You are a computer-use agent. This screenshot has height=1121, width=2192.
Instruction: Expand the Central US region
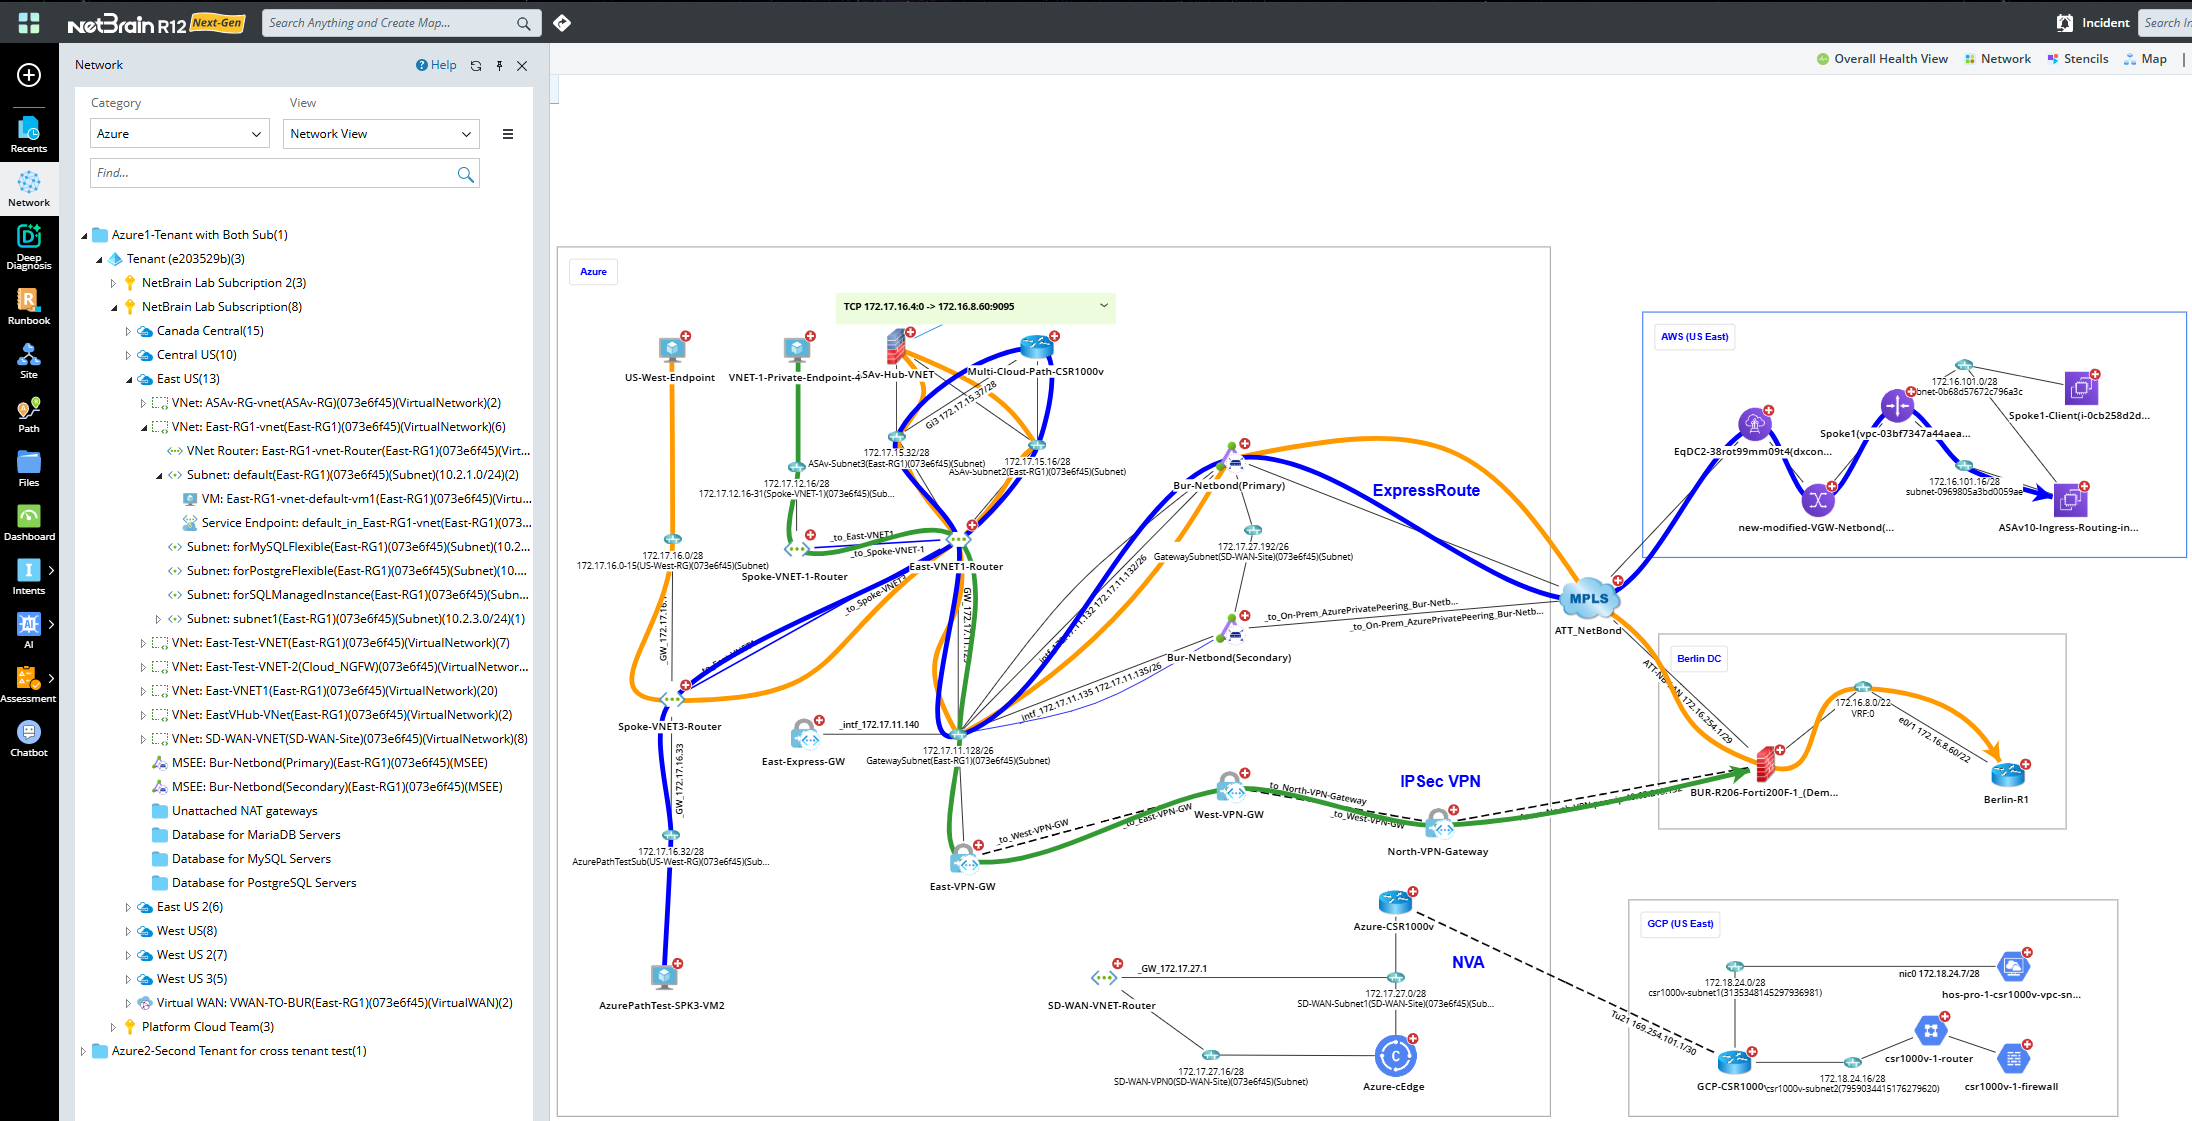pos(128,356)
